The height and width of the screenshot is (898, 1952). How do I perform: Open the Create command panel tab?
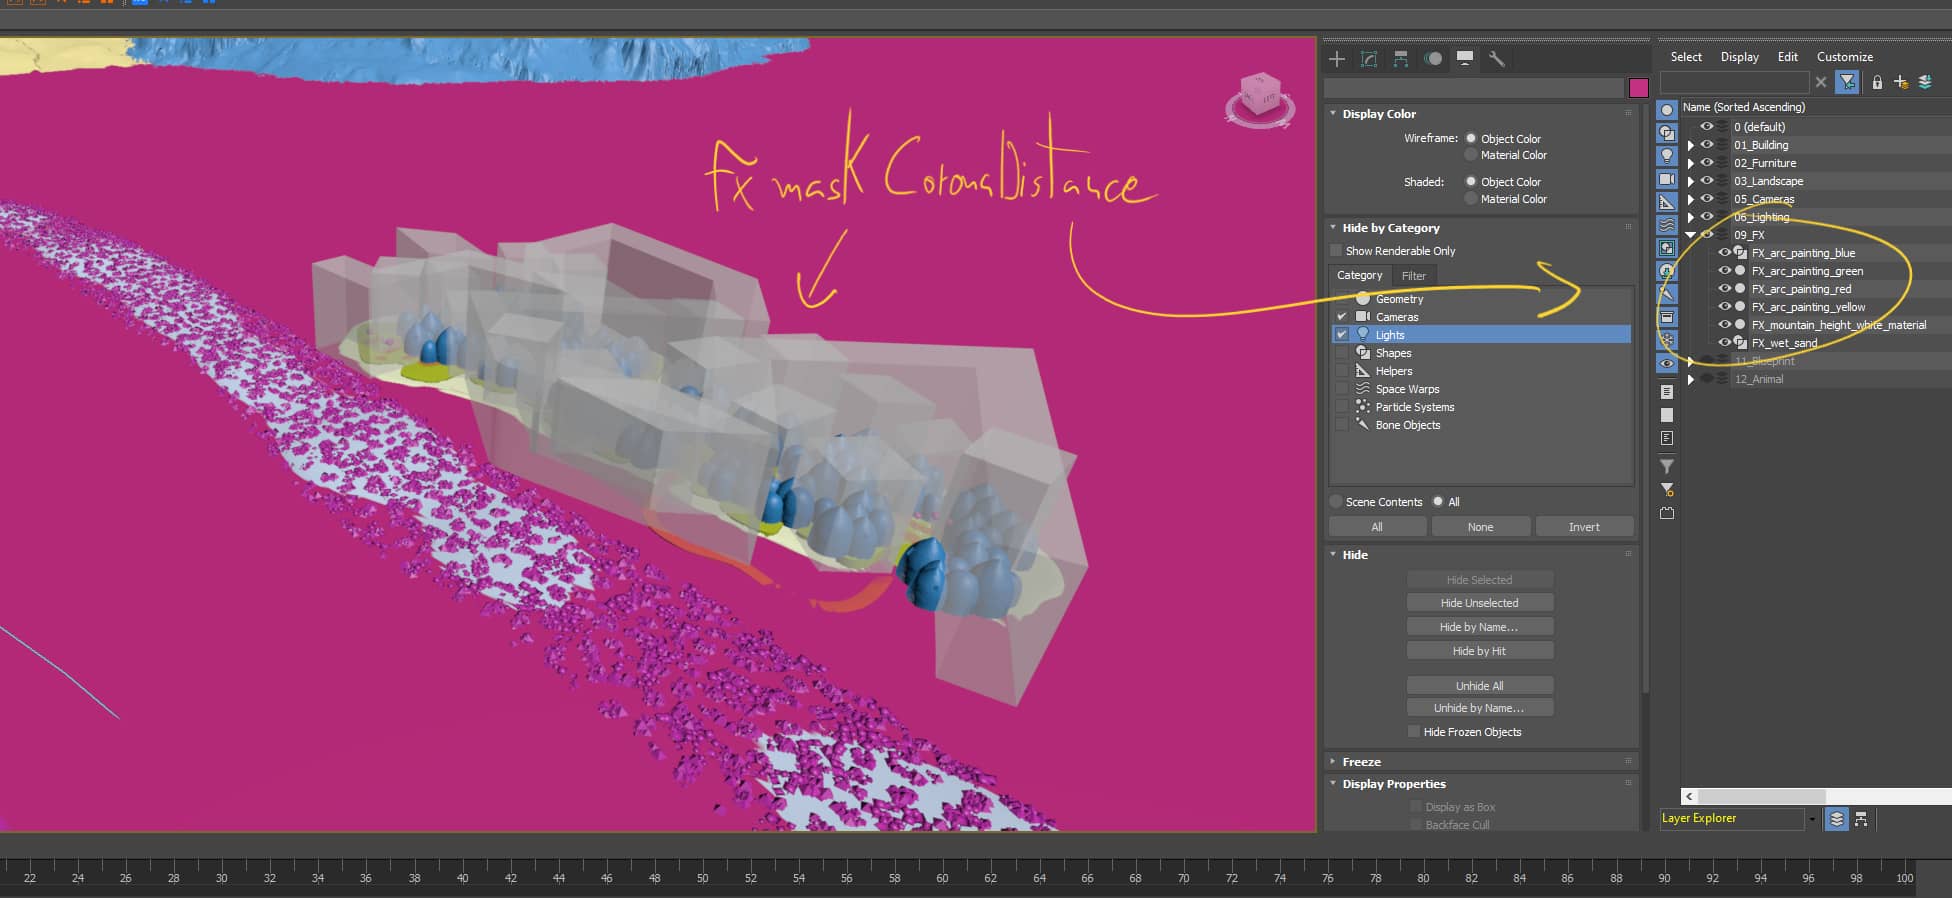(x=1337, y=59)
